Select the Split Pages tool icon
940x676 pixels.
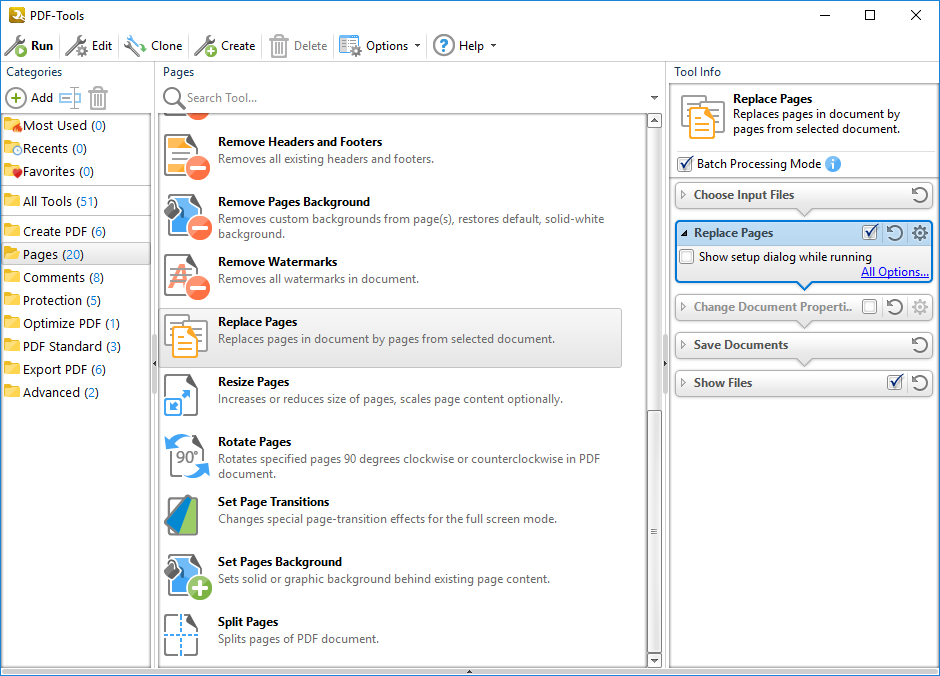click(x=187, y=634)
